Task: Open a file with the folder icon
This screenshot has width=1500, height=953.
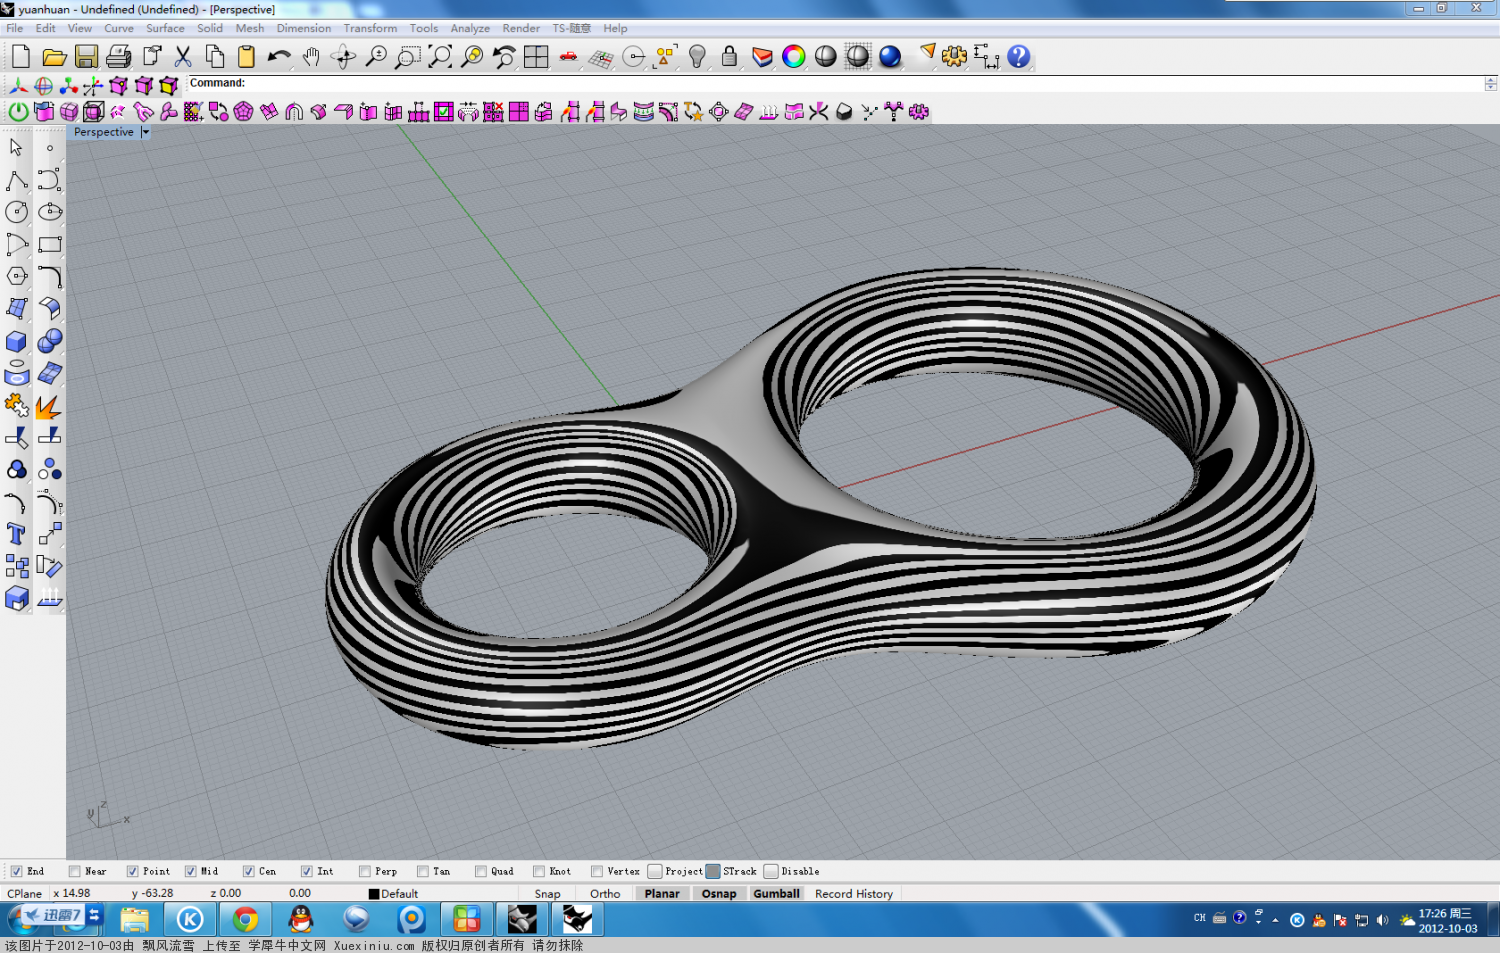Action: pos(54,57)
